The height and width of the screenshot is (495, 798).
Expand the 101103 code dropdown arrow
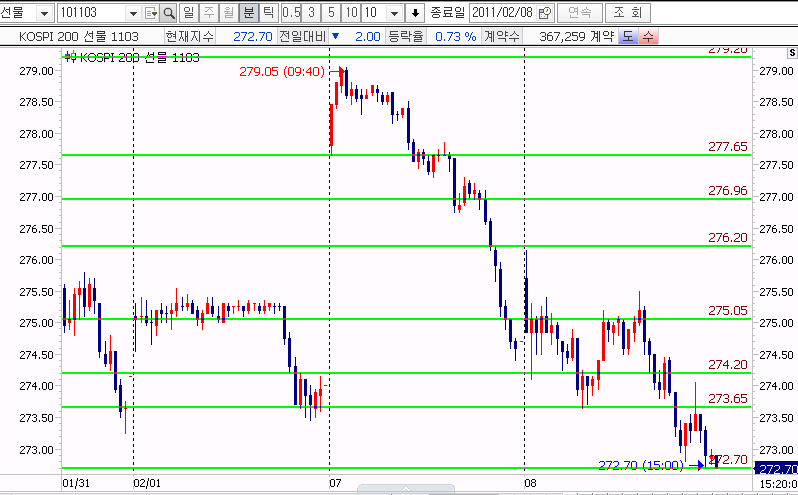pos(133,13)
